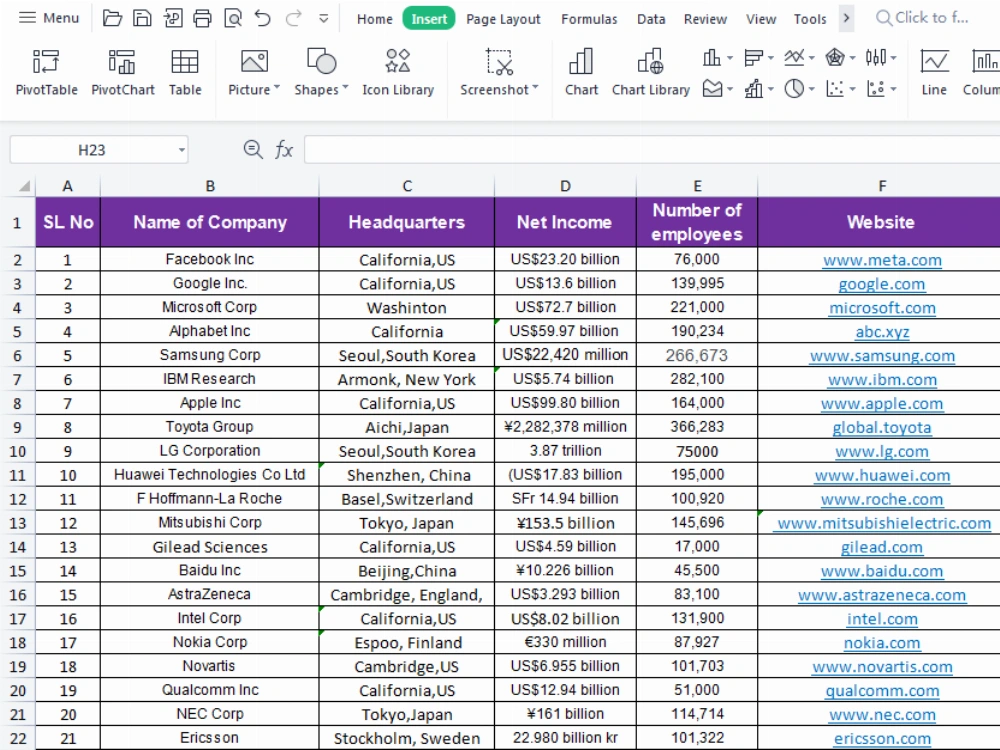Image resolution: width=1000 pixels, height=750 pixels.
Task: Insert a scatter chart icon
Action: click(835, 89)
